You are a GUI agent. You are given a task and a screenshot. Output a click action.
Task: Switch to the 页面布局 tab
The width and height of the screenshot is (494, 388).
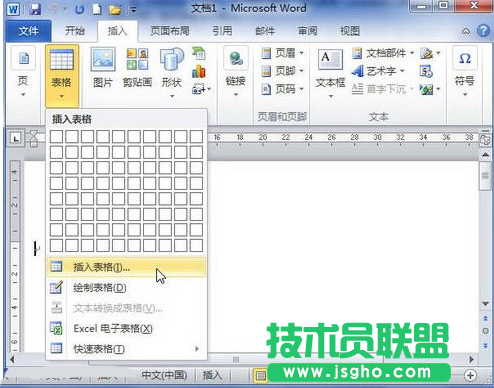170,31
